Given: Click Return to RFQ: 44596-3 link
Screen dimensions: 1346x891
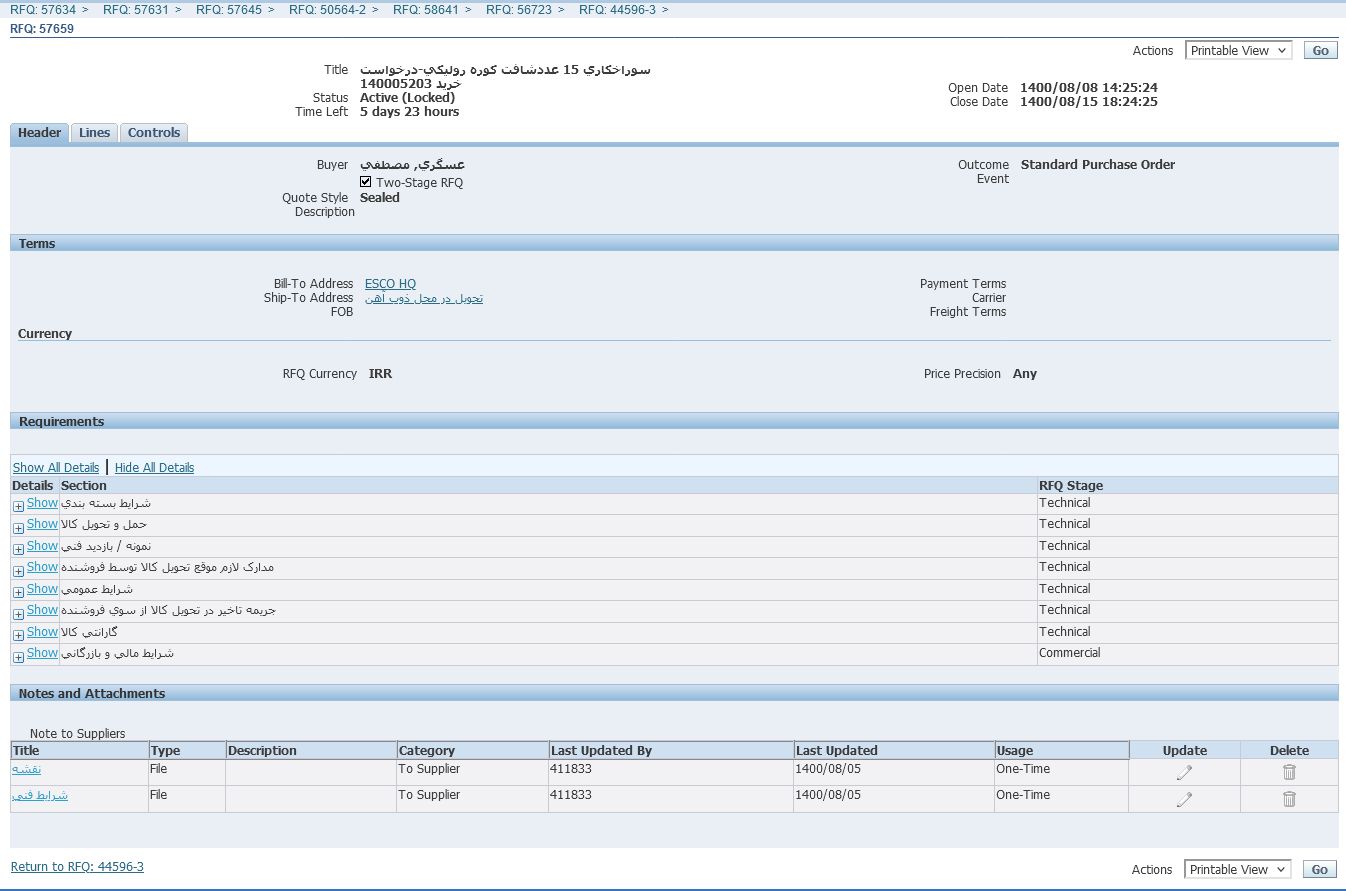Looking at the screenshot, I should pos(77,867).
